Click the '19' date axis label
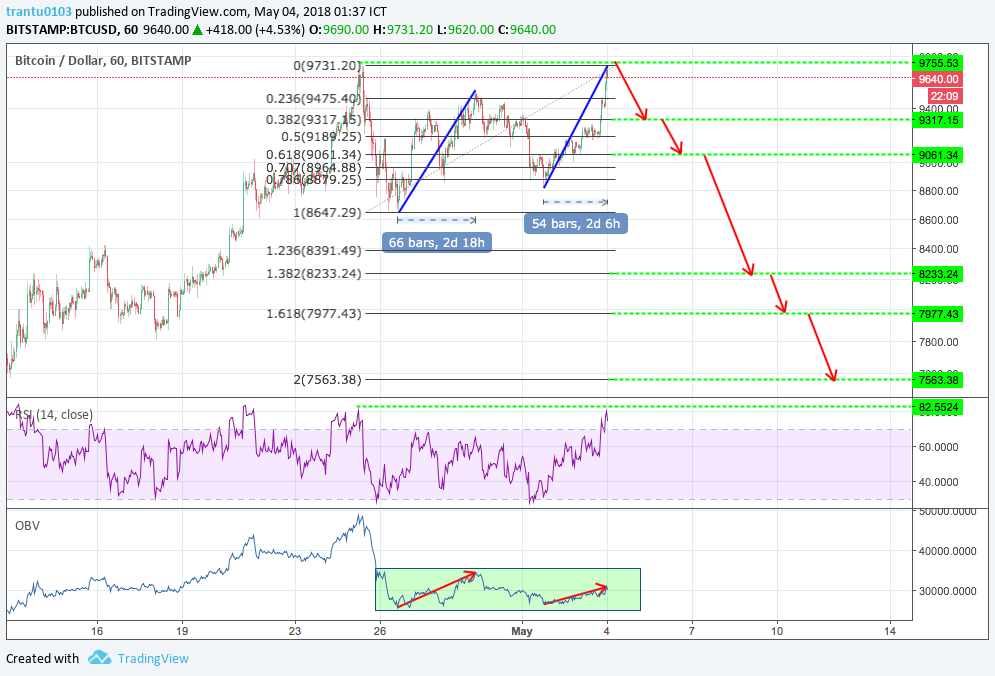Viewport: 995px width, 676px height. tap(182, 631)
